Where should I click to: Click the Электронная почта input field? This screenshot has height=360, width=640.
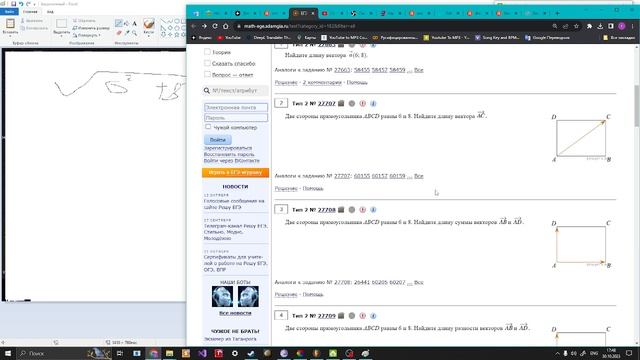click(x=236, y=107)
